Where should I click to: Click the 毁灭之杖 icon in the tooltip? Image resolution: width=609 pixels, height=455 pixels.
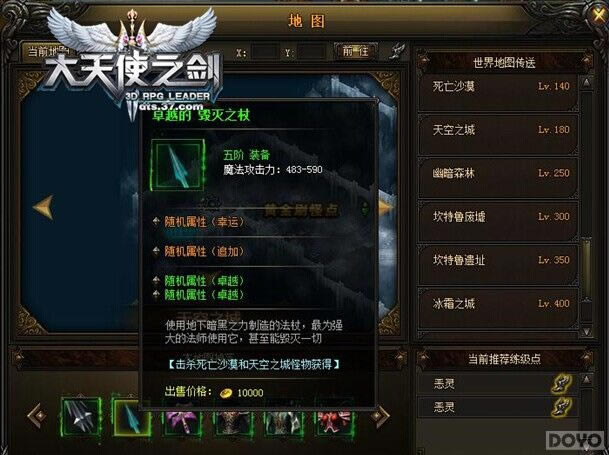pyautogui.click(x=177, y=165)
